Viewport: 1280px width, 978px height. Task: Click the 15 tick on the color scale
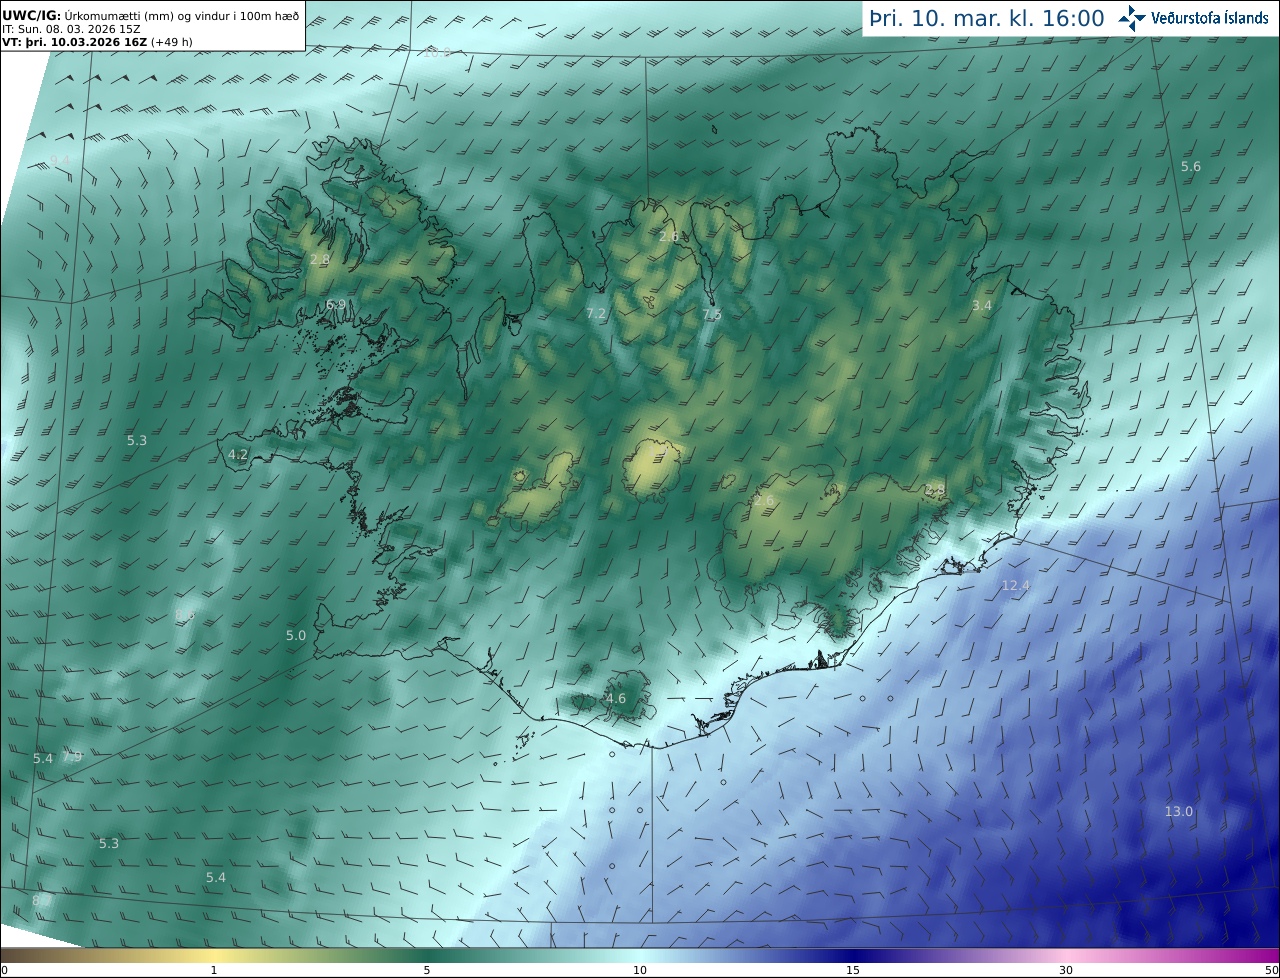tap(853, 970)
